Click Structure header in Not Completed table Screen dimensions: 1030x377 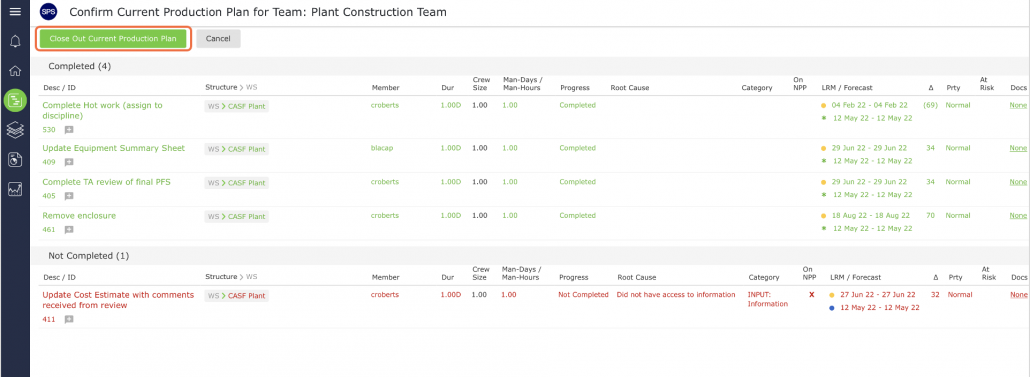click(x=221, y=277)
